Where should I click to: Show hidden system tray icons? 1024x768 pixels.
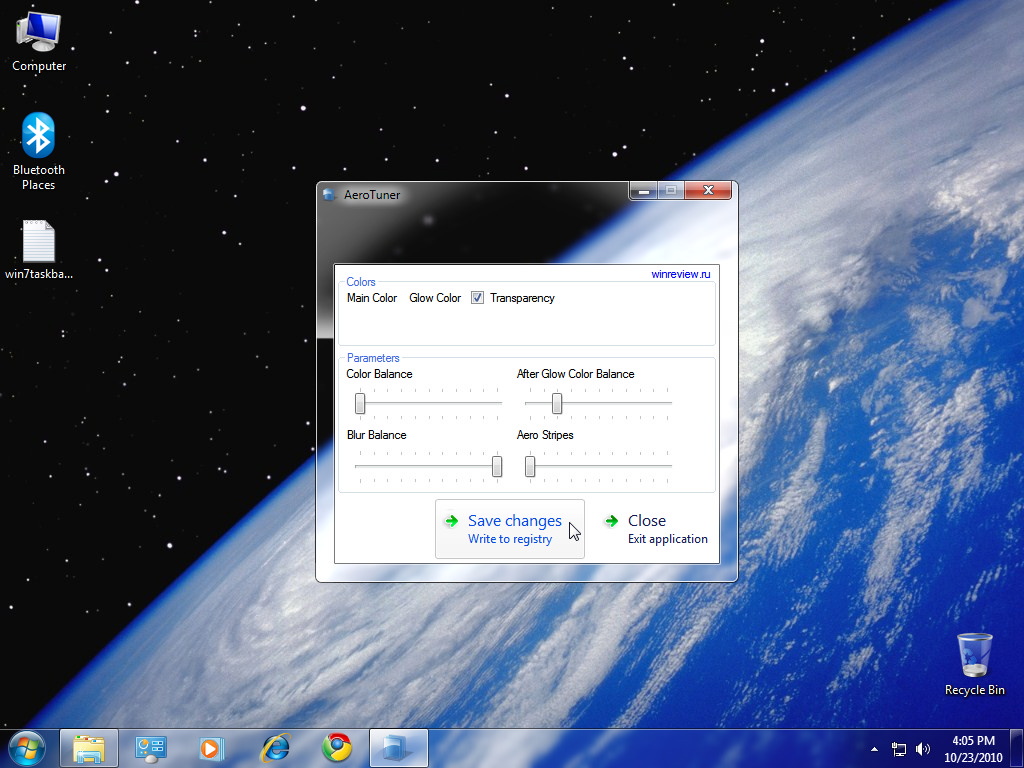(875, 749)
